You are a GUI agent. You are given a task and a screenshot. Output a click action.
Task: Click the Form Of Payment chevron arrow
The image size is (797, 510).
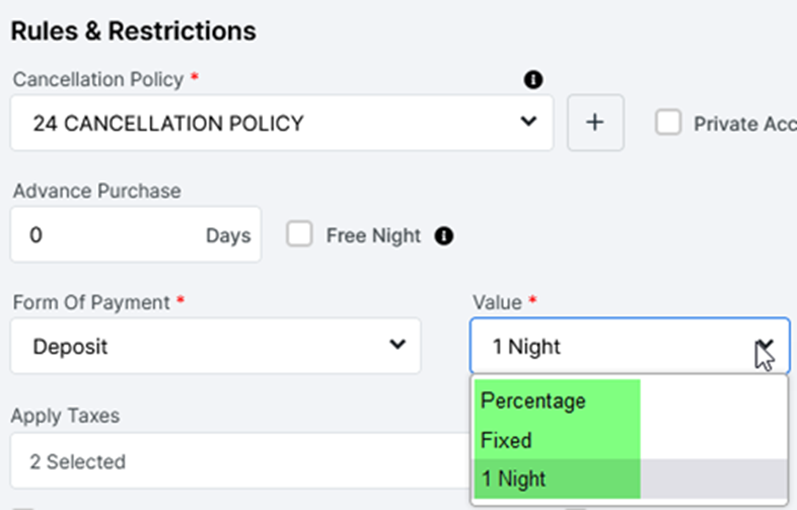397,345
